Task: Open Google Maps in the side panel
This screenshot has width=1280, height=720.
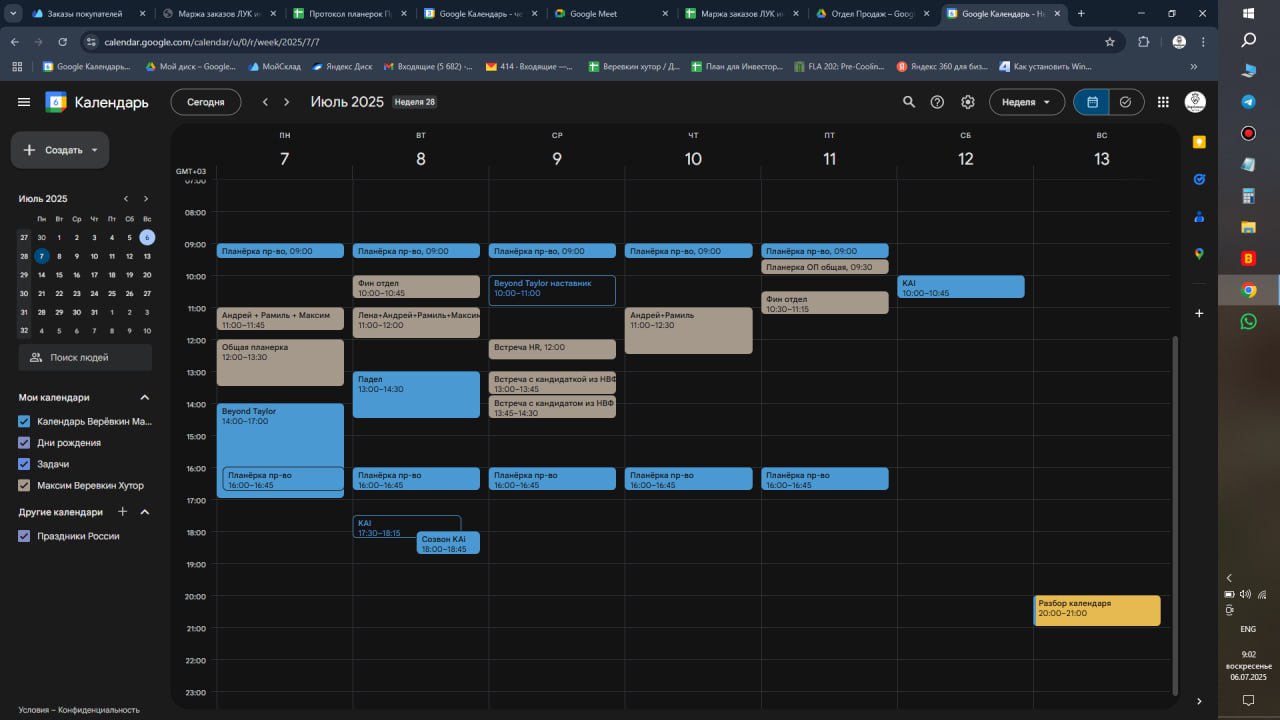Action: pyautogui.click(x=1199, y=254)
